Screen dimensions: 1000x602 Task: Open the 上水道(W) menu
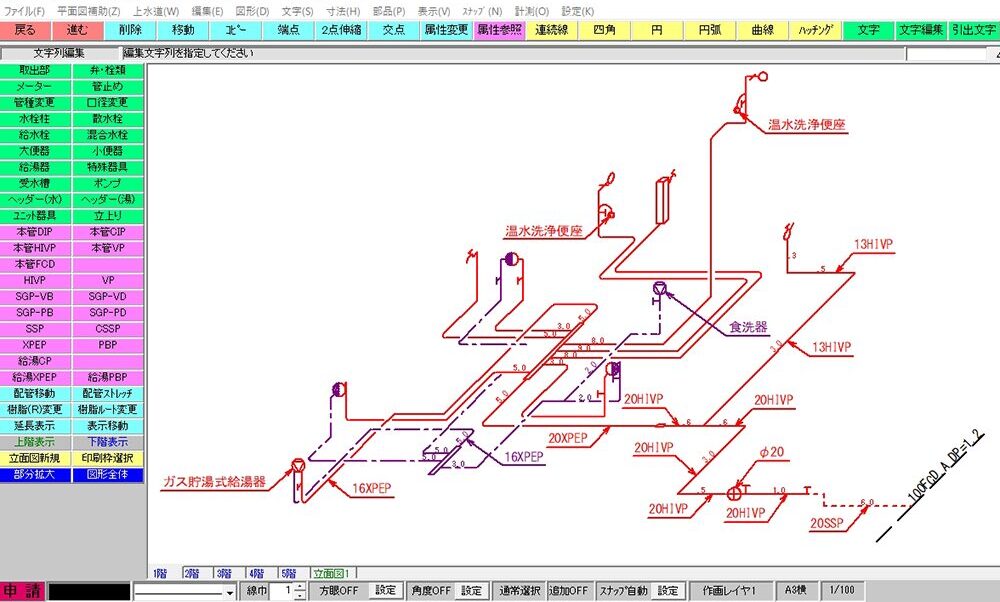pyautogui.click(x=155, y=10)
